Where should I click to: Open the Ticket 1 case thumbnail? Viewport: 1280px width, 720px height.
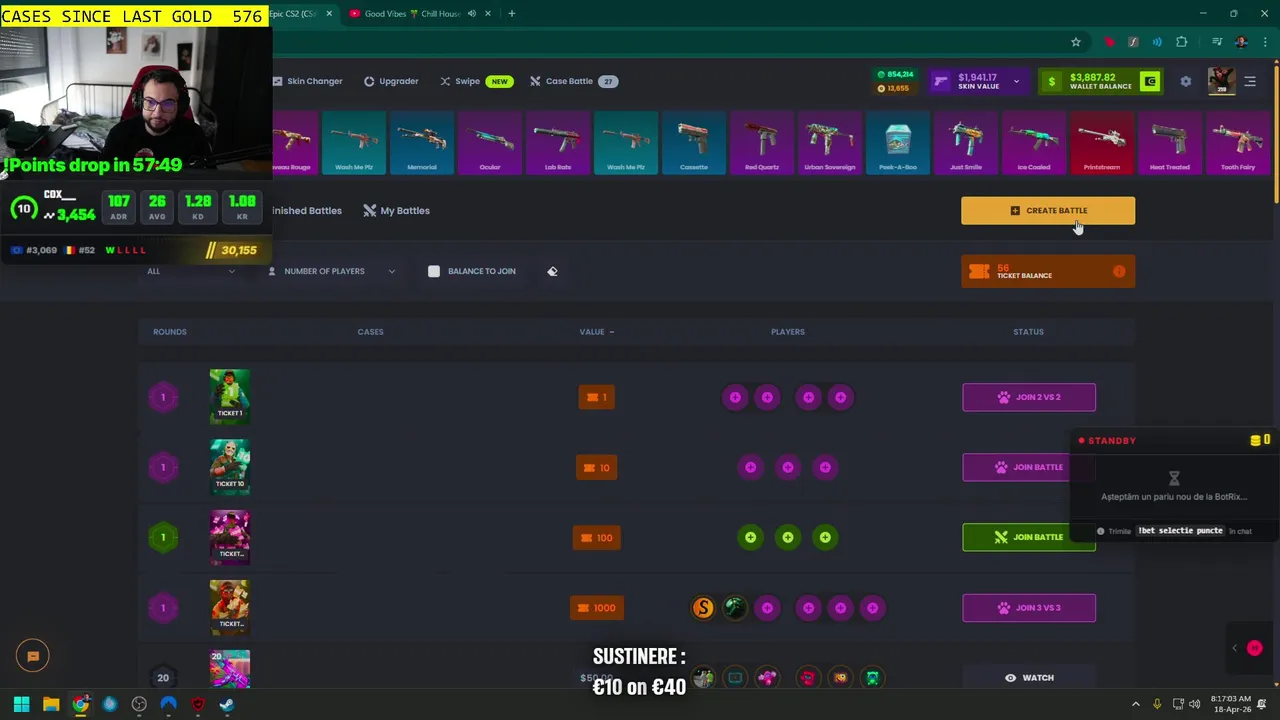click(x=230, y=395)
